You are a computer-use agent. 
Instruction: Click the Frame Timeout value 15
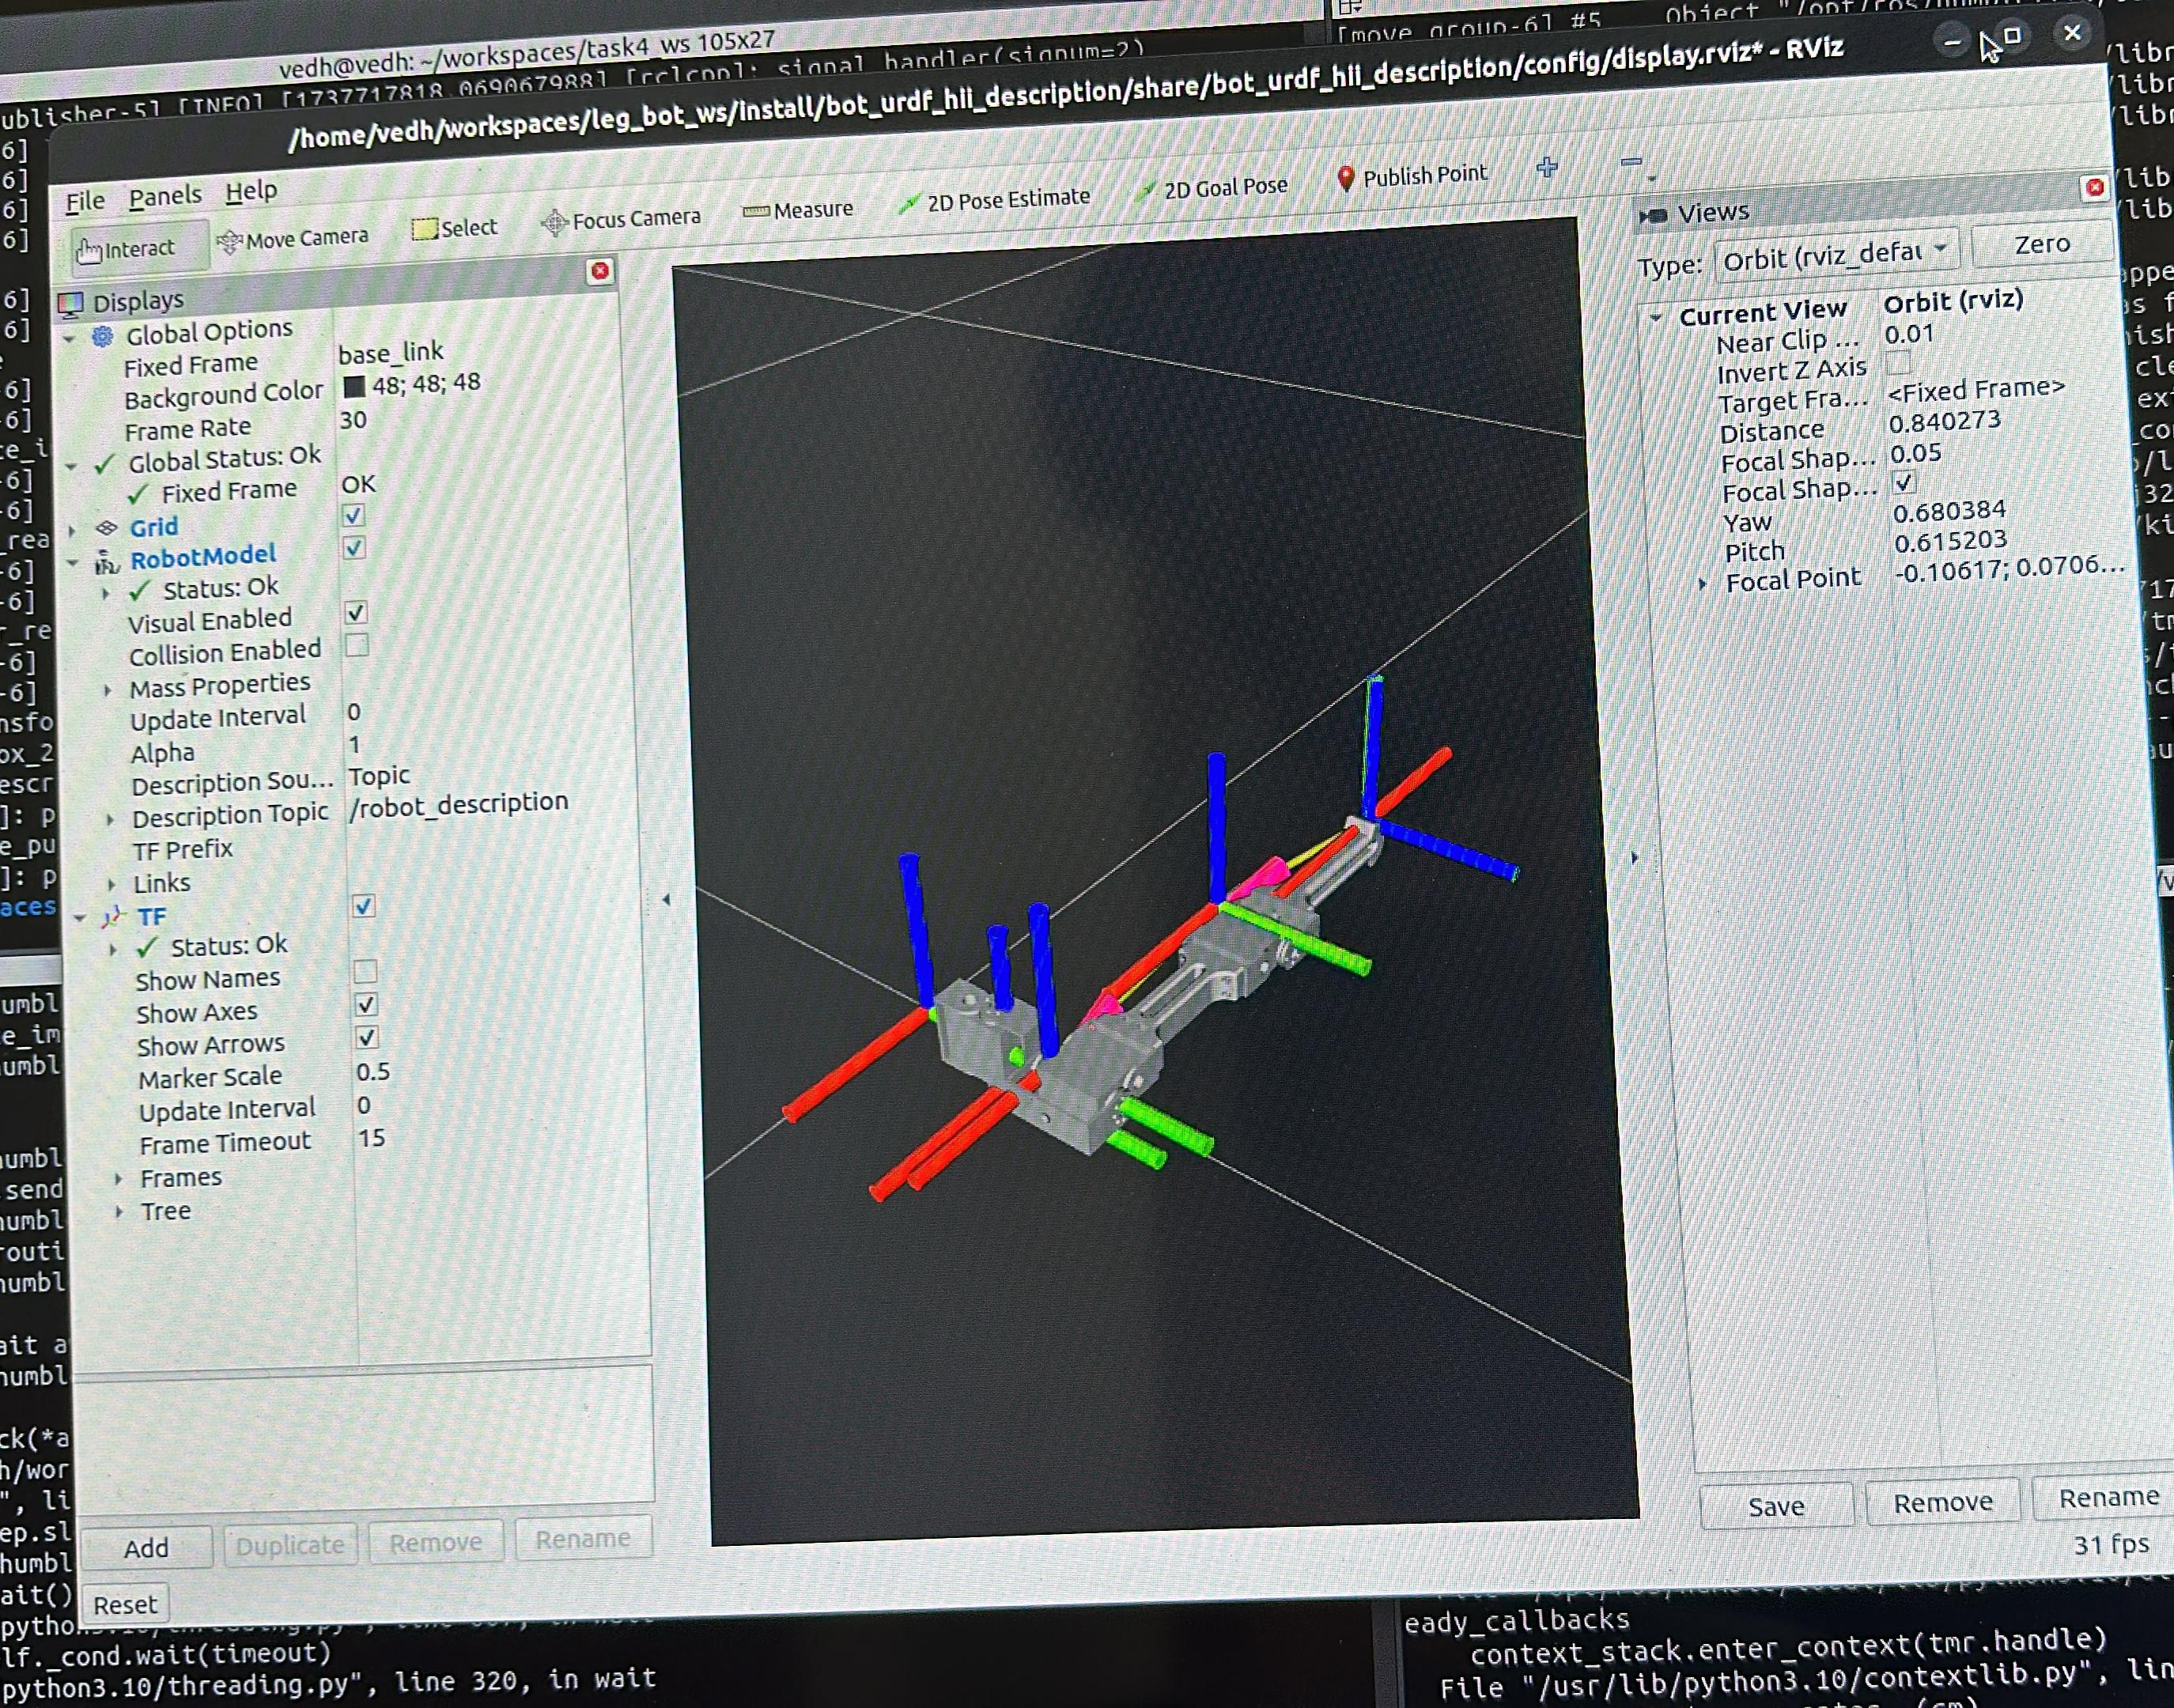point(371,1138)
